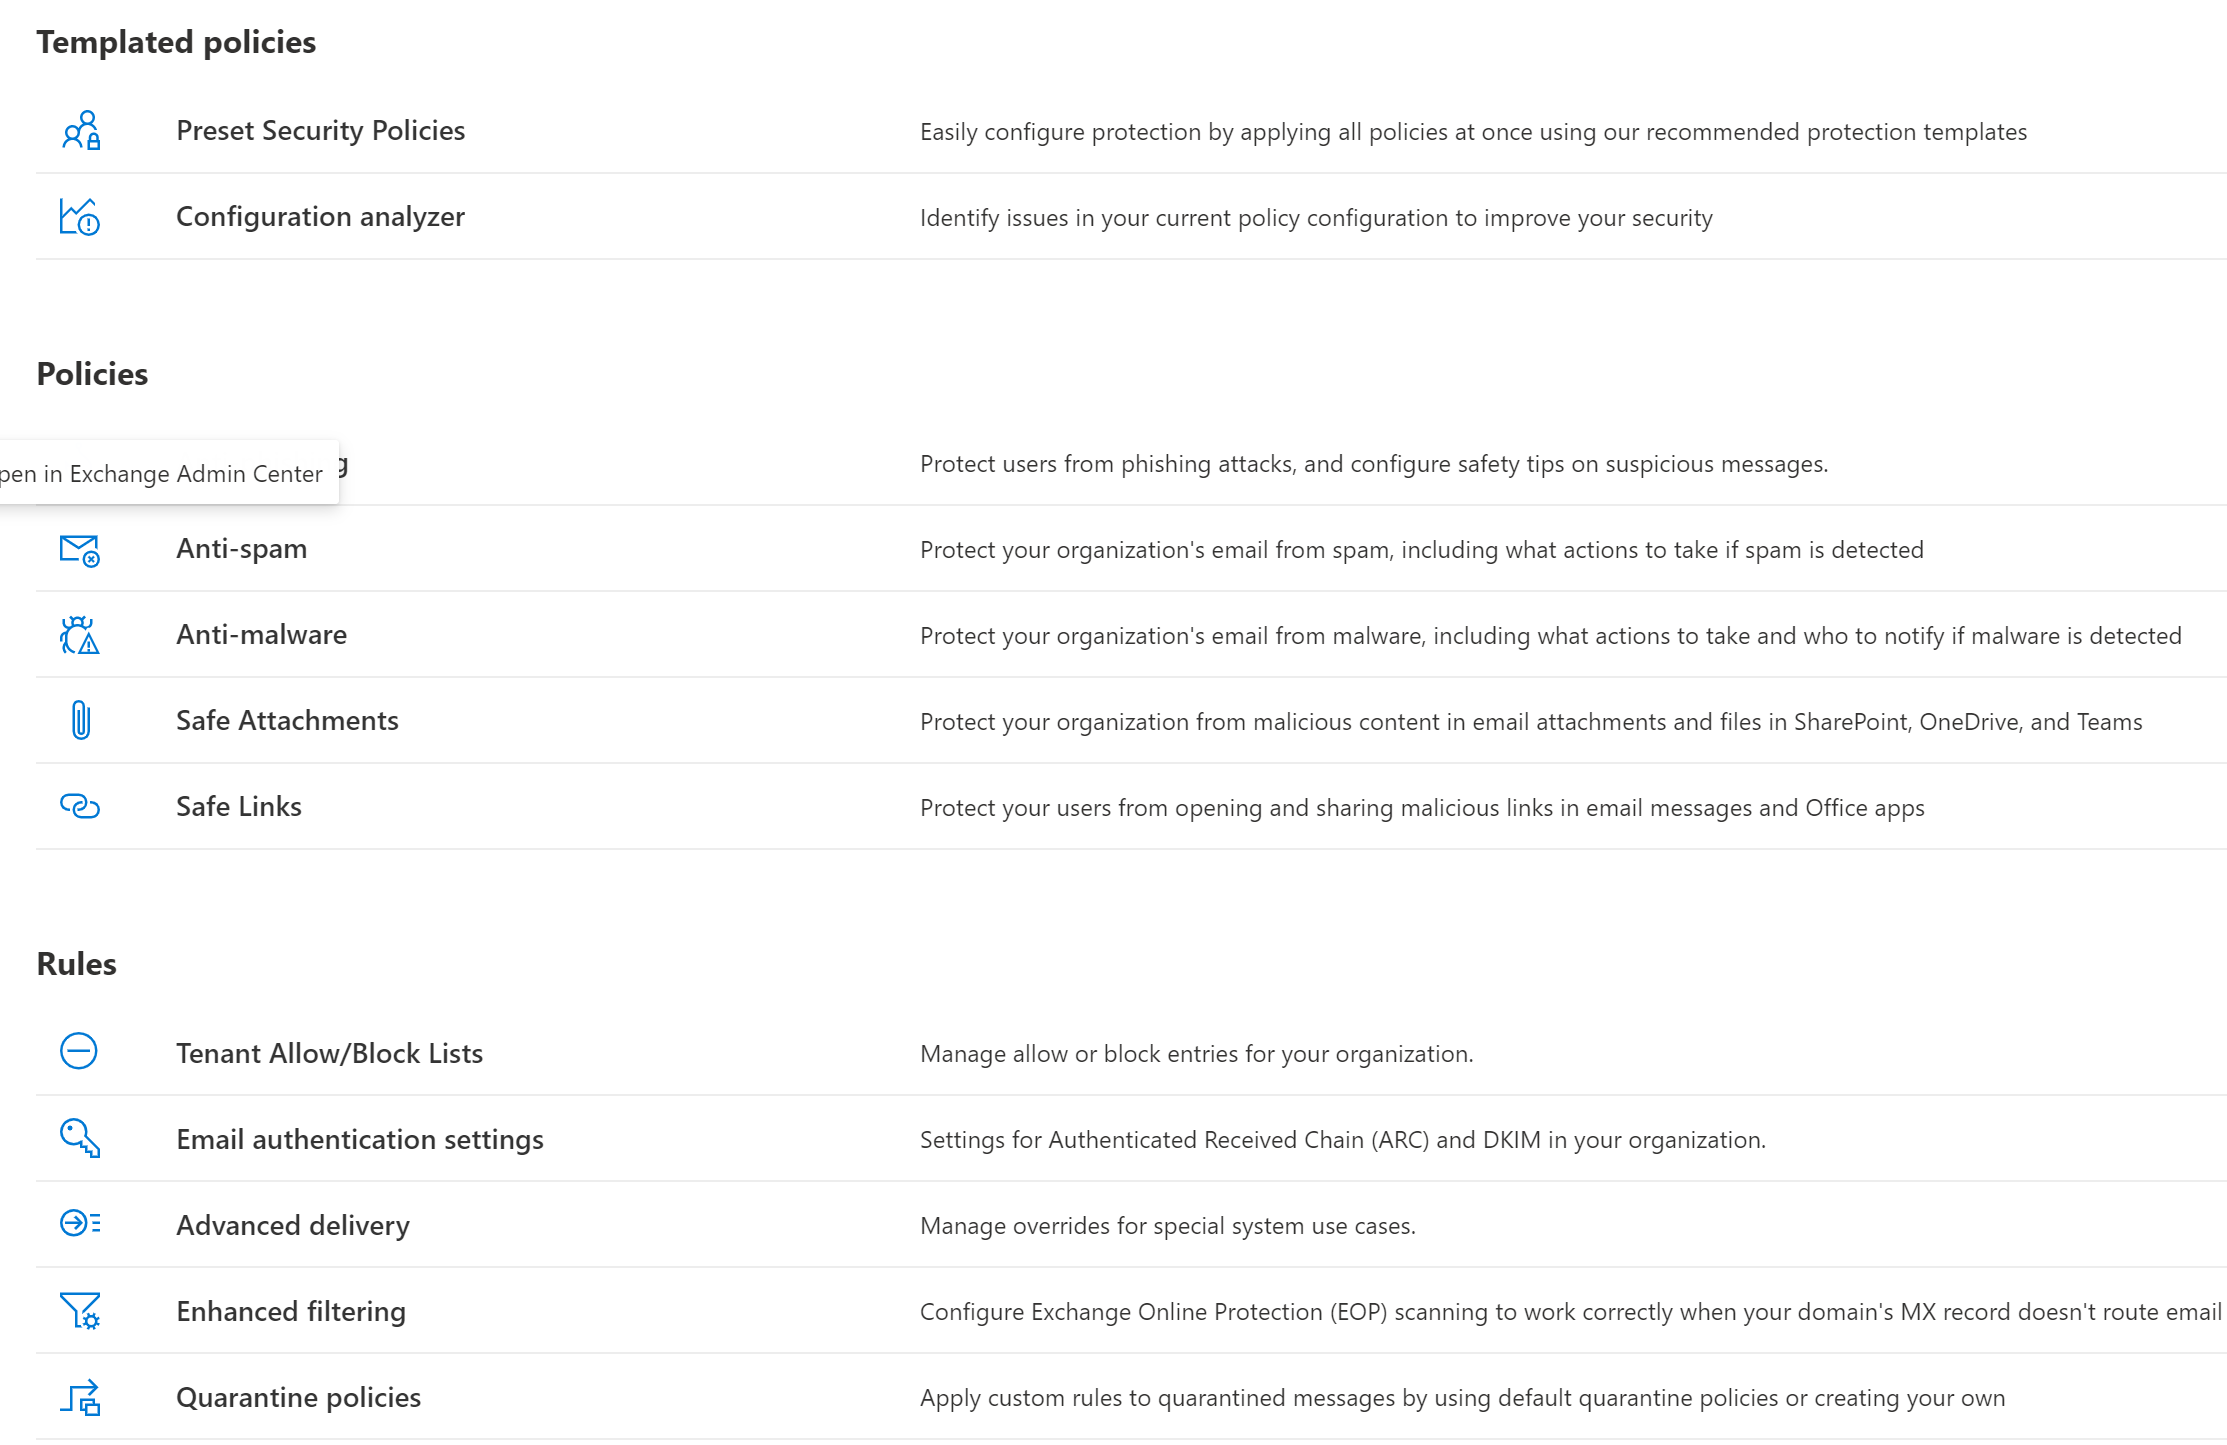The image size is (2227, 1445).
Task: Click the Quarantine policies icon
Action: point(80,1397)
